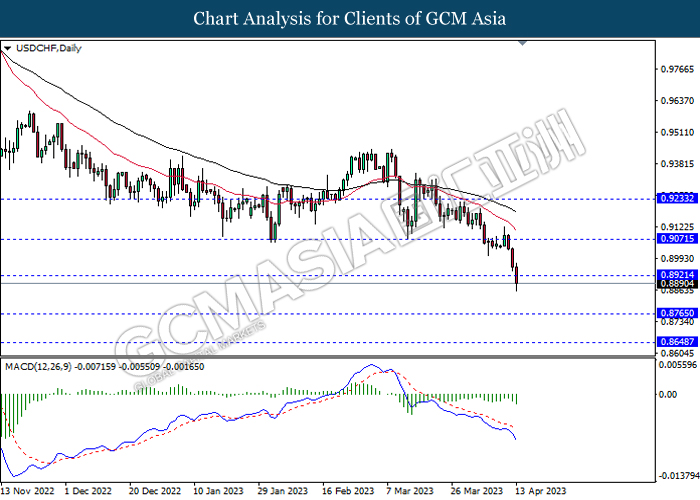
Task: Click the MACD -0.013794 scale value
Action: point(678,475)
